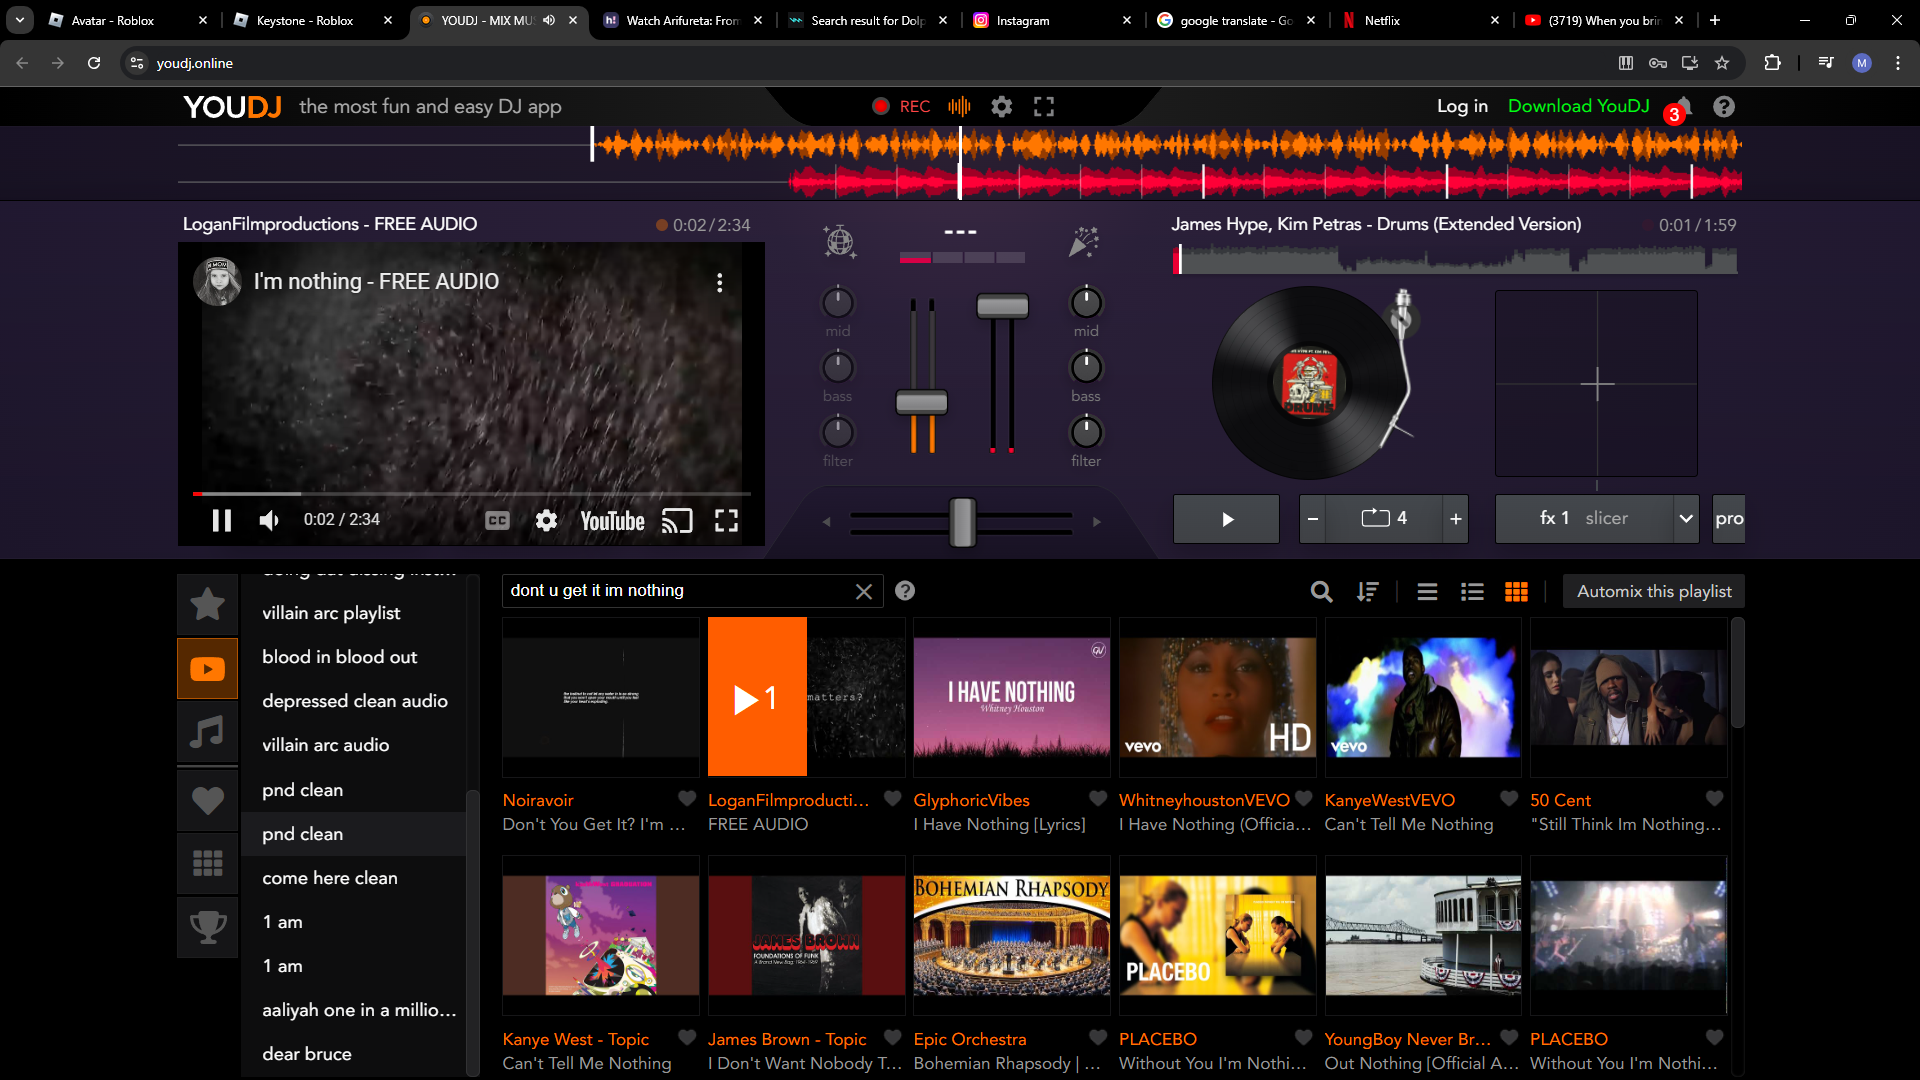Start recording with the REC button

901,107
